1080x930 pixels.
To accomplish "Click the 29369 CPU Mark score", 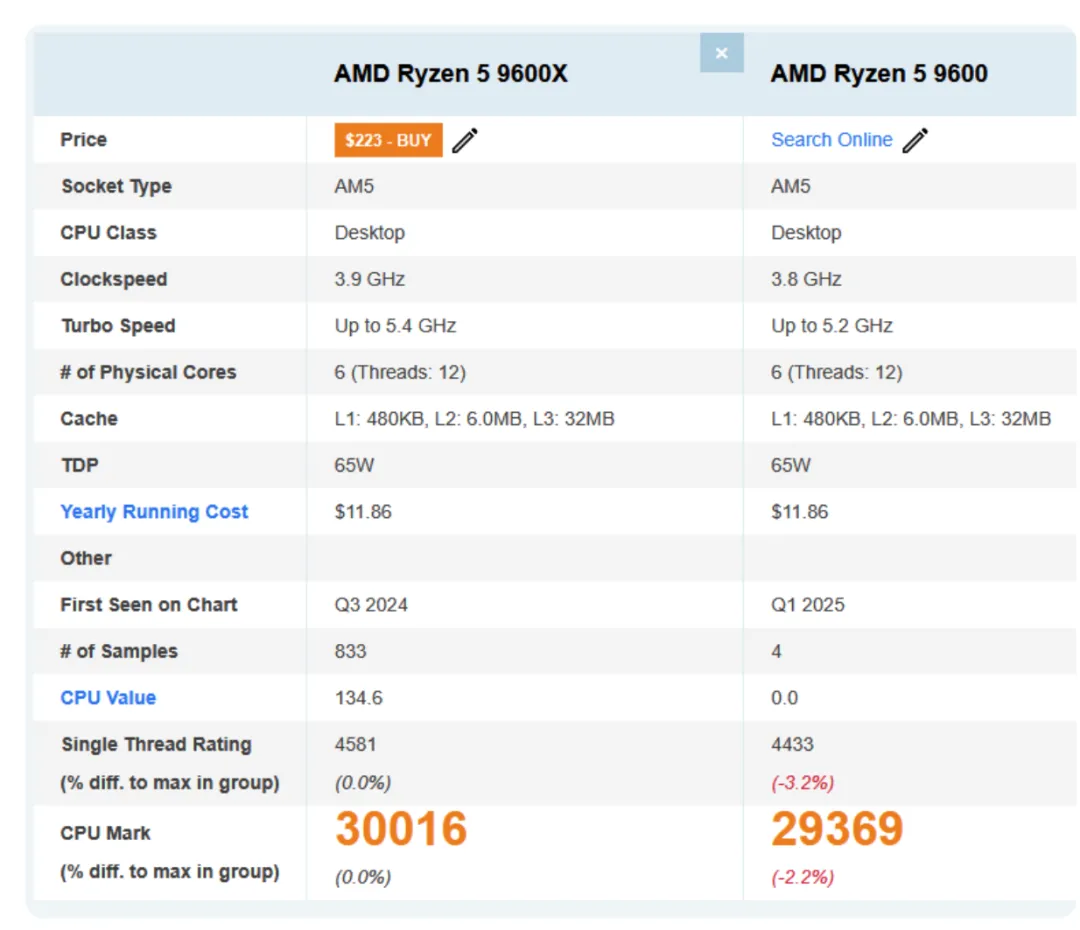I will tap(836, 828).
